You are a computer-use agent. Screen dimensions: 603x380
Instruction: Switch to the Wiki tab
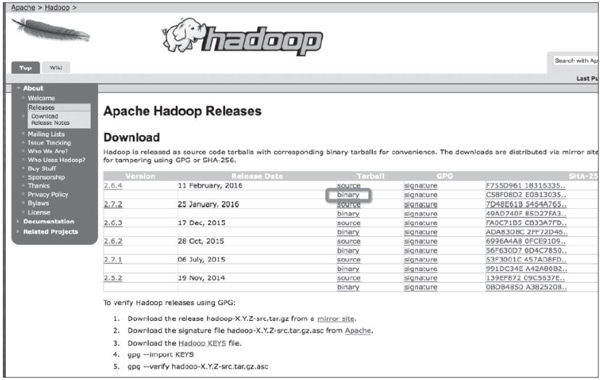click(x=56, y=67)
